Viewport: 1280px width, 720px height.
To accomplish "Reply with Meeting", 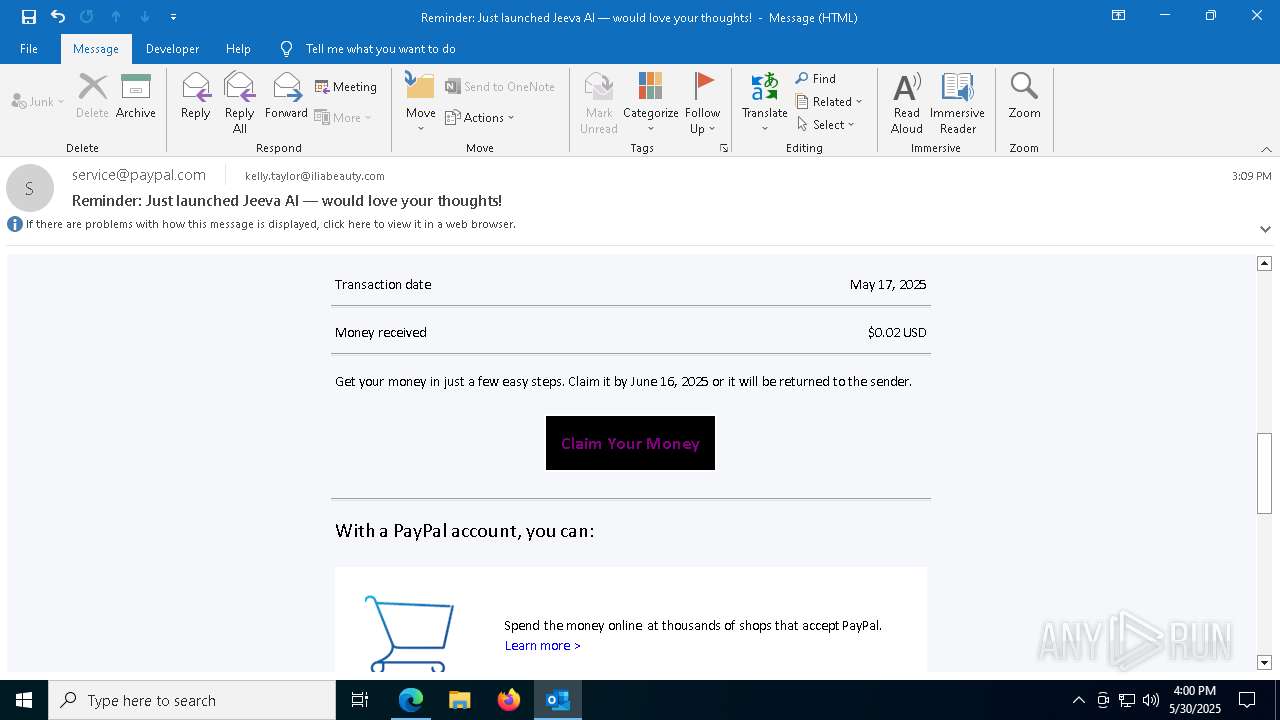I will [x=346, y=87].
